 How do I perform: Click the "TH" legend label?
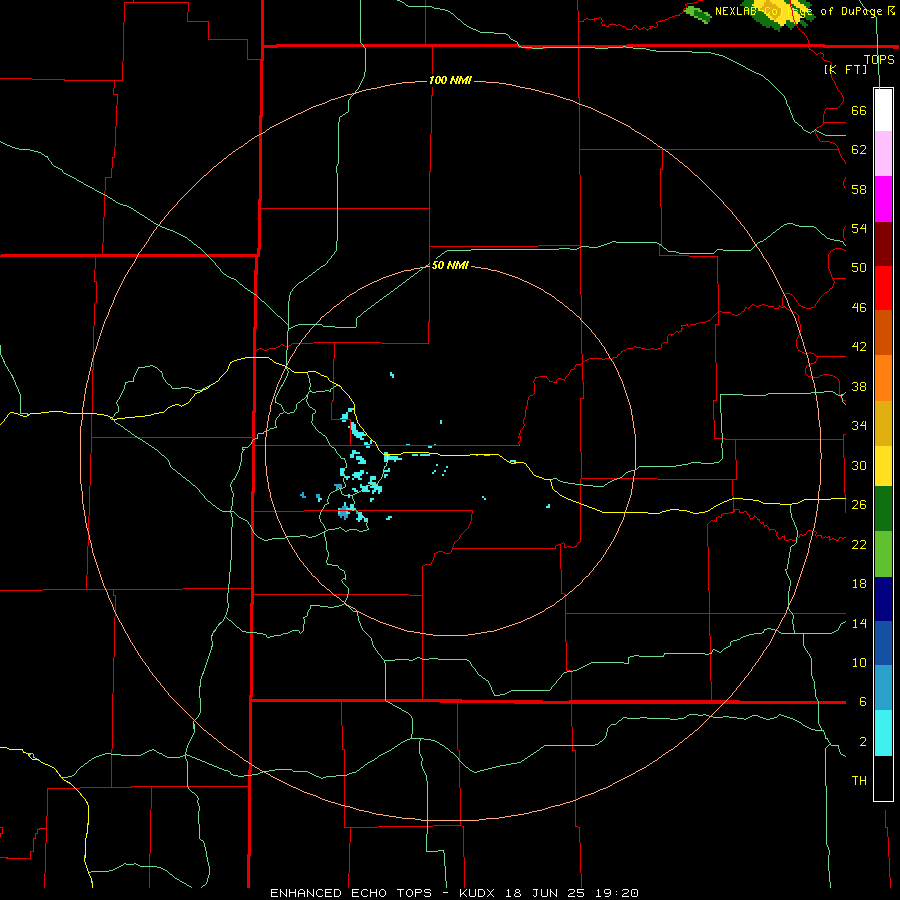(x=859, y=780)
